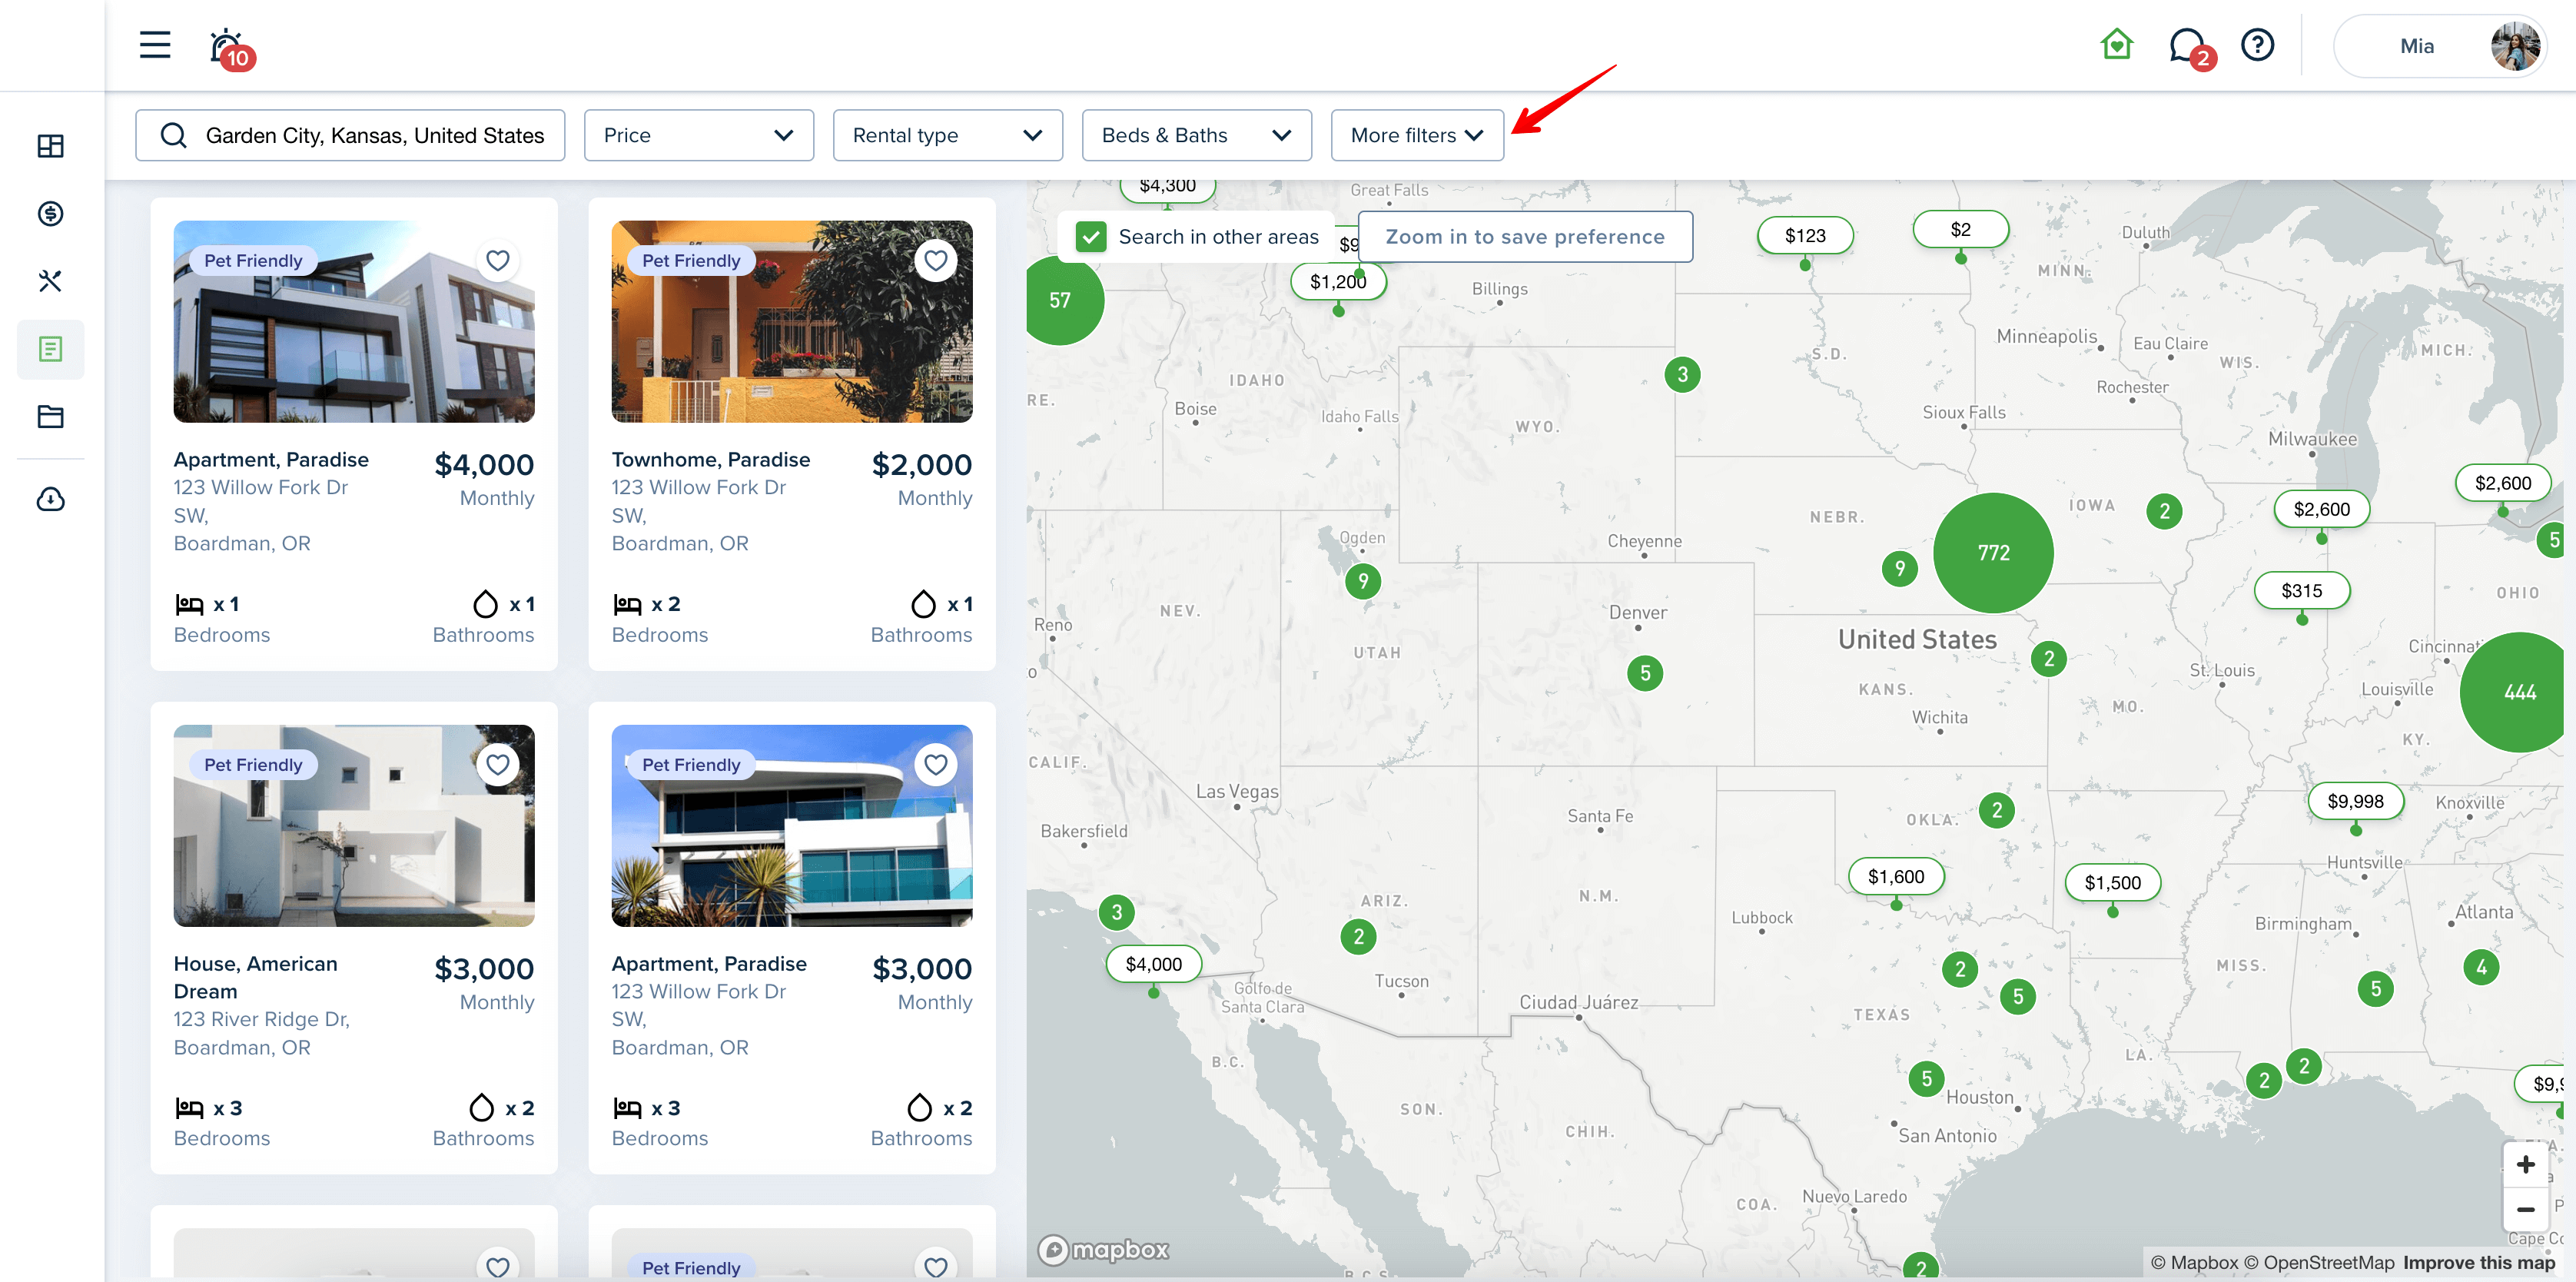Uncheck Search in other areas

1091,237
